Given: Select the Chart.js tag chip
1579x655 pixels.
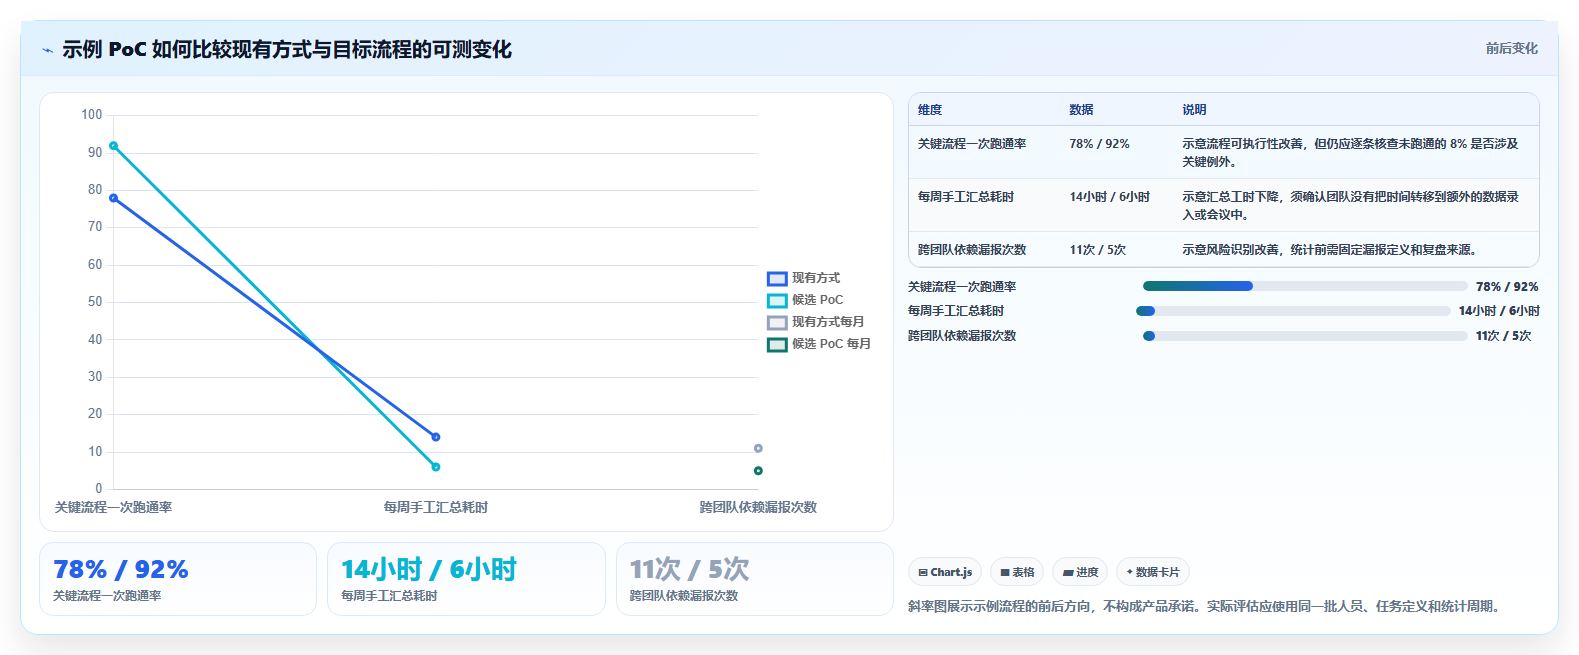Looking at the screenshot, I should (945, 572).
